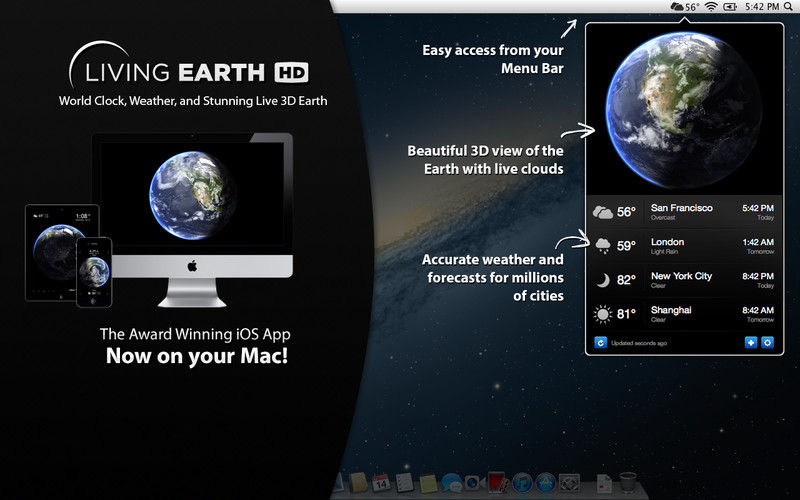Click 'Now on your Mac!' headline
The height and width of the screenshot is (500, 800).
point(197,356)
